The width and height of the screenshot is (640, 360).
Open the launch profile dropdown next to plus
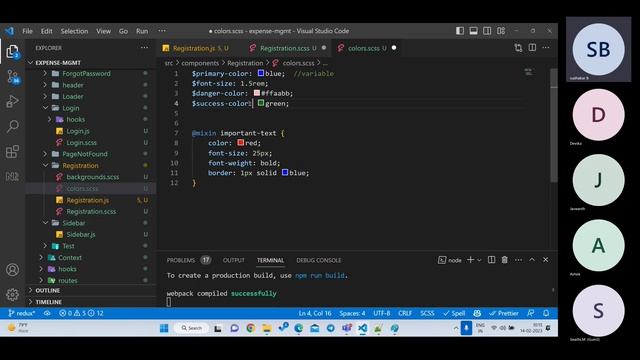(x=479, y=260)
